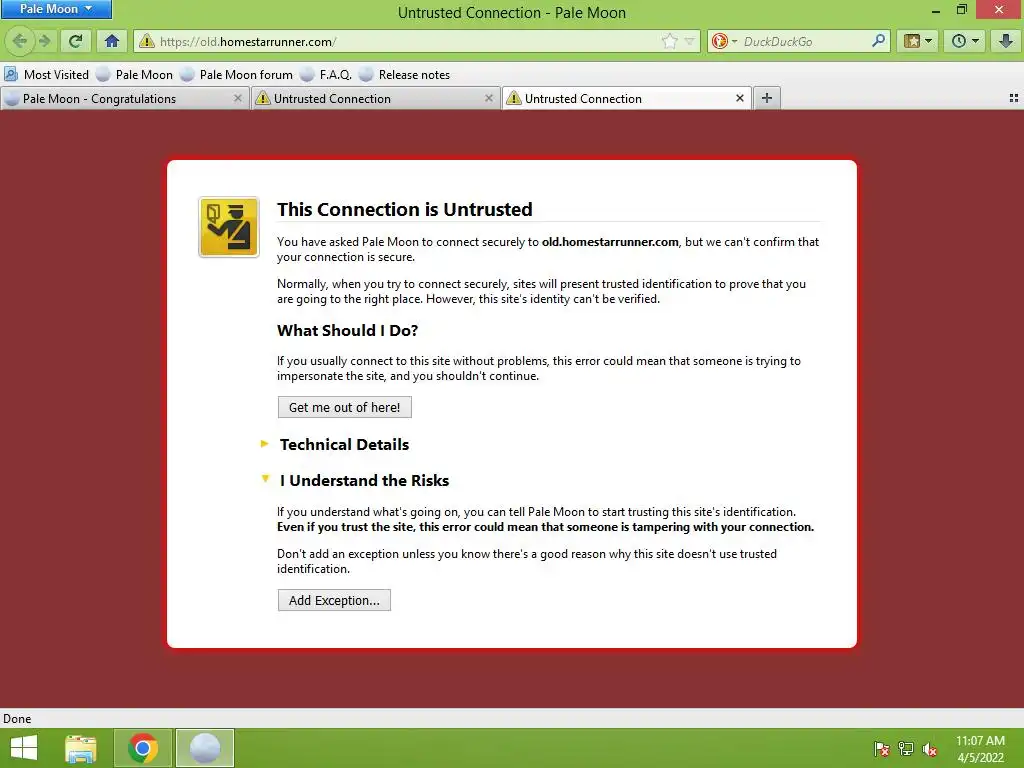Click the What Should I Do? heading
The width and height of the screenshot is (1024, 768).
click(347, 330)
